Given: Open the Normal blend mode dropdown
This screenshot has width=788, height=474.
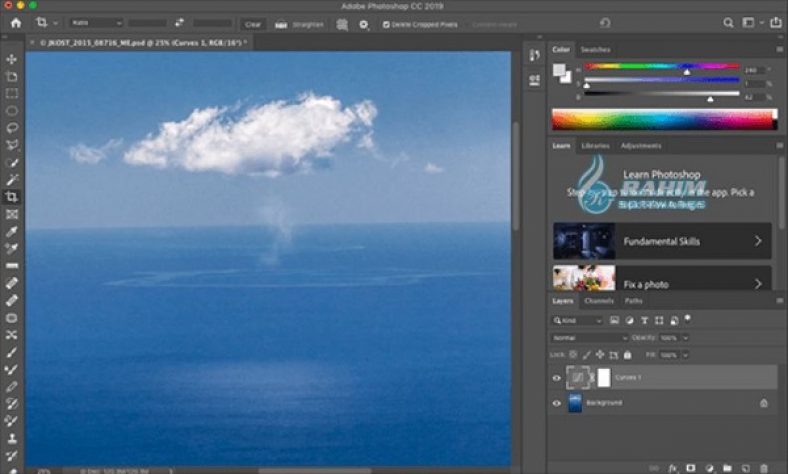Looking at the screenshot, I should tap(588, 338).
